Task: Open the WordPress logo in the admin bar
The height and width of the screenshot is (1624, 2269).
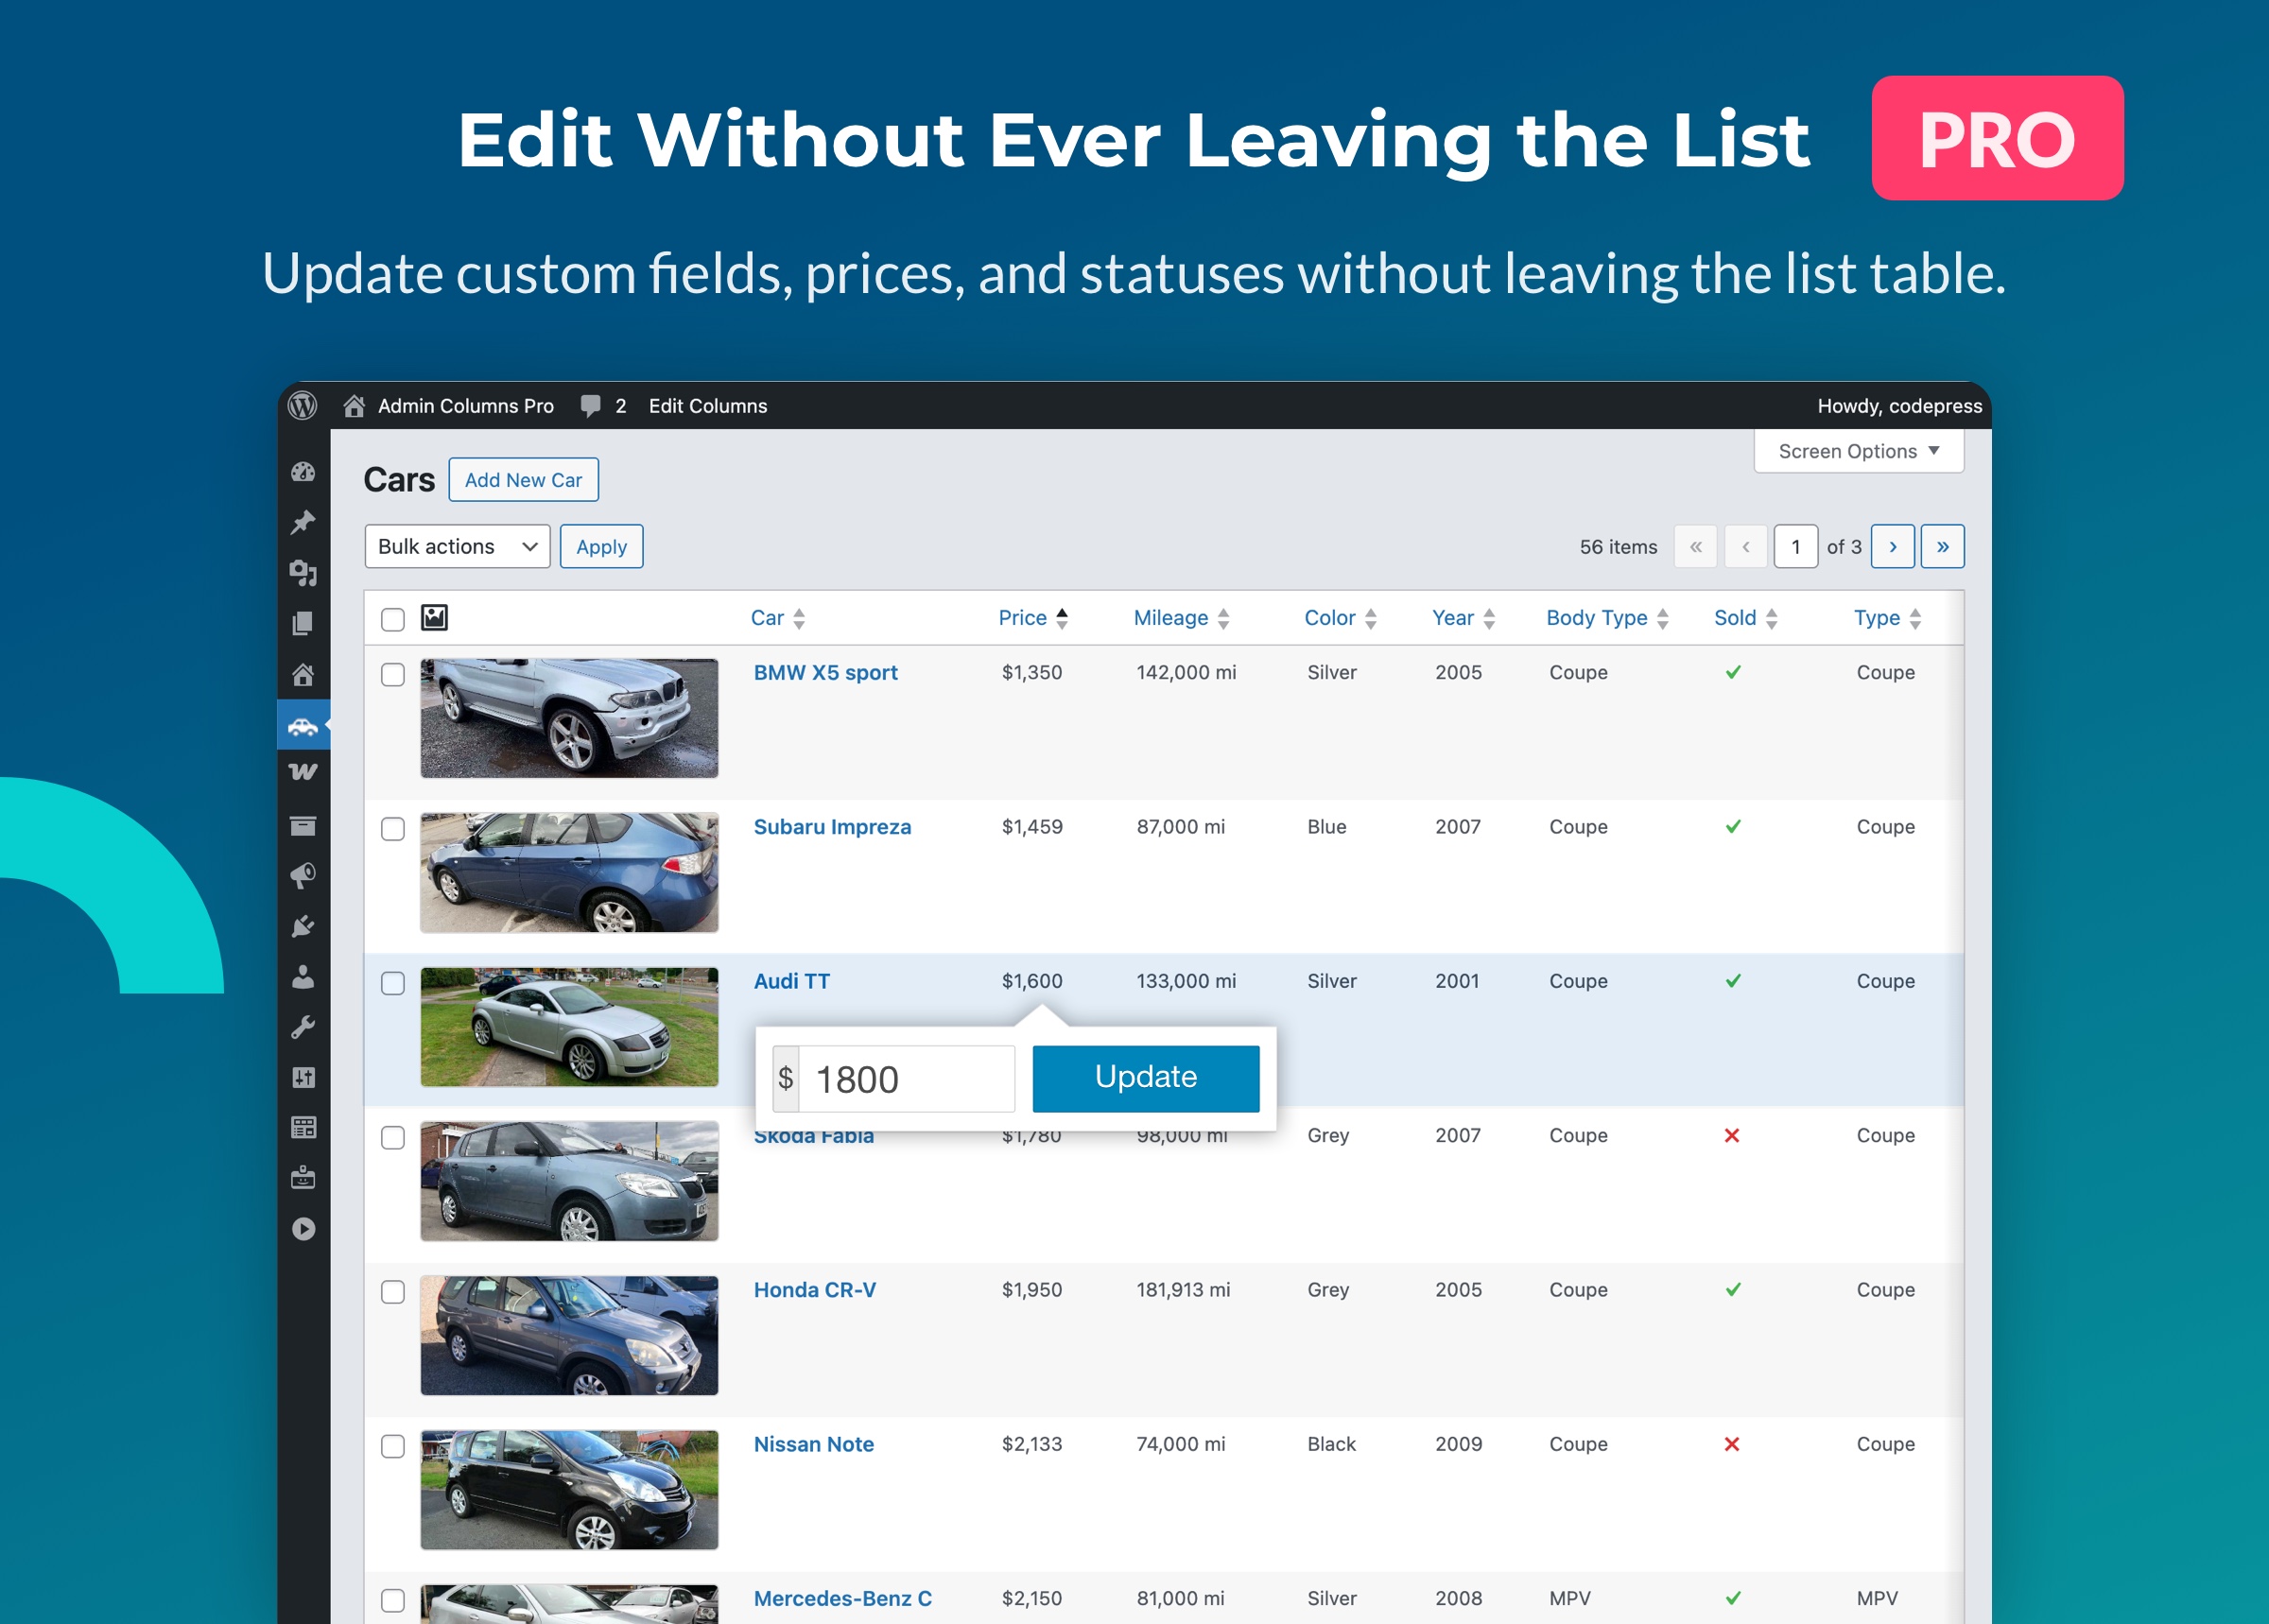Action: (302, 405)
